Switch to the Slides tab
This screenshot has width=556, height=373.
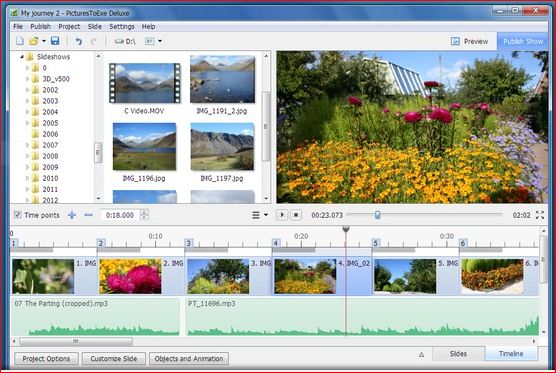pyautogui.click(x=458, y=354)
